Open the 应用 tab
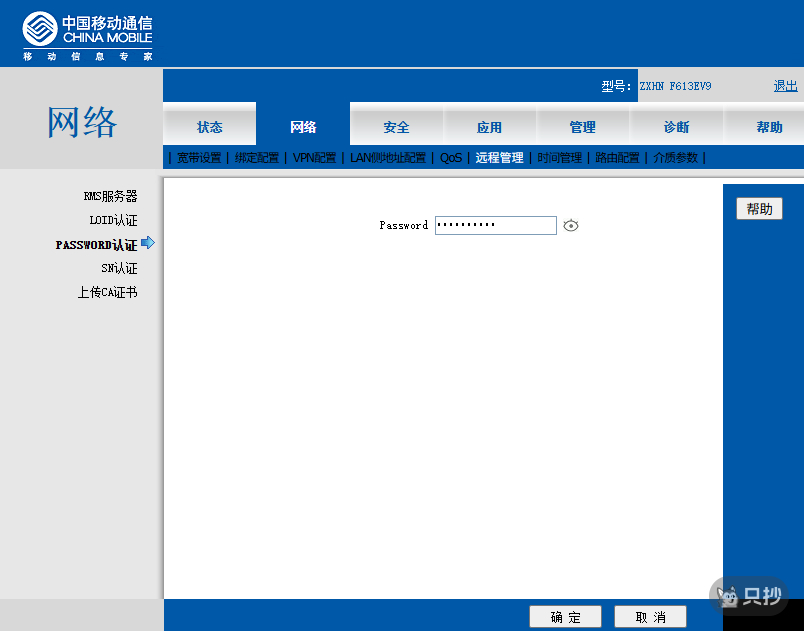Screen dimensions: 804x631 pos(489,127)
